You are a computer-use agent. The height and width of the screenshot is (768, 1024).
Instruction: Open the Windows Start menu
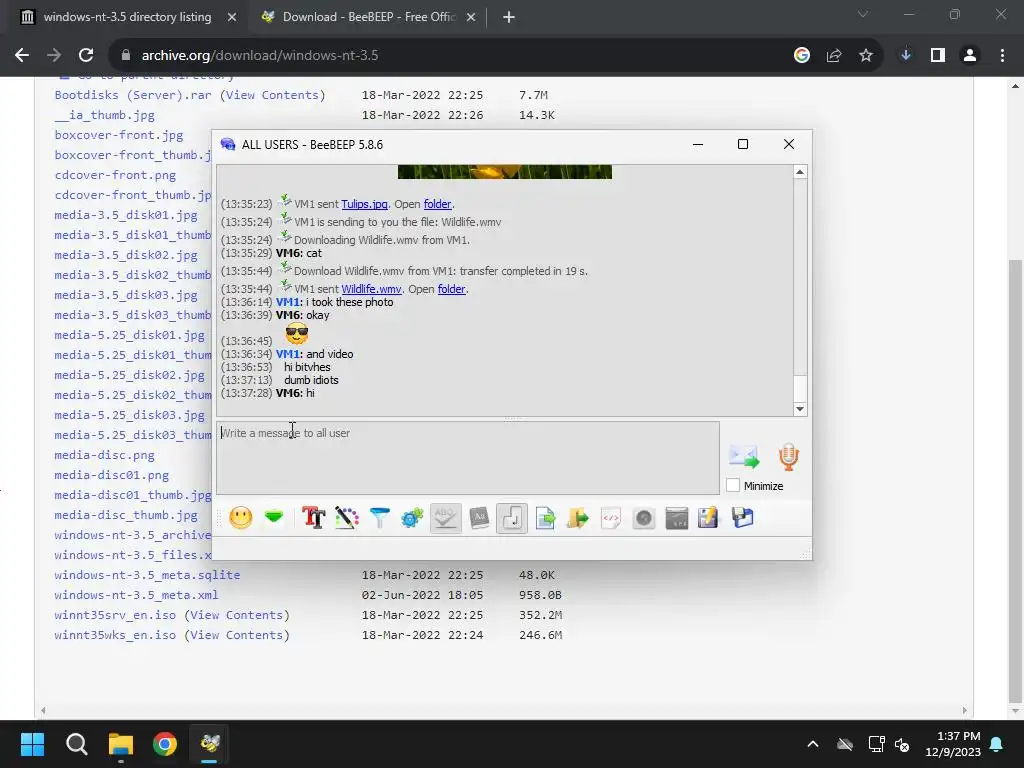pos(32,744)
